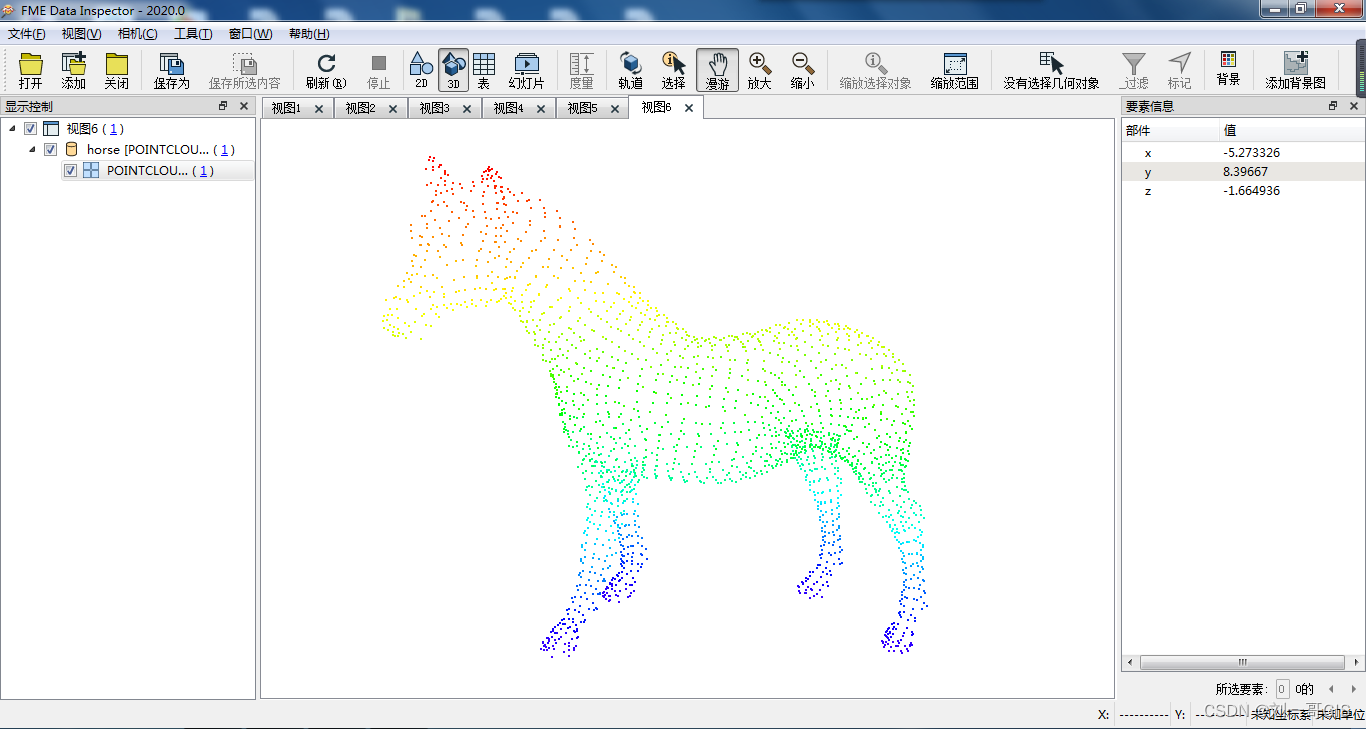Open the 表 (Table) view icon
The width and height of the screenshot is (1366, 729).
pyautogui.click(x=484, y=70)
